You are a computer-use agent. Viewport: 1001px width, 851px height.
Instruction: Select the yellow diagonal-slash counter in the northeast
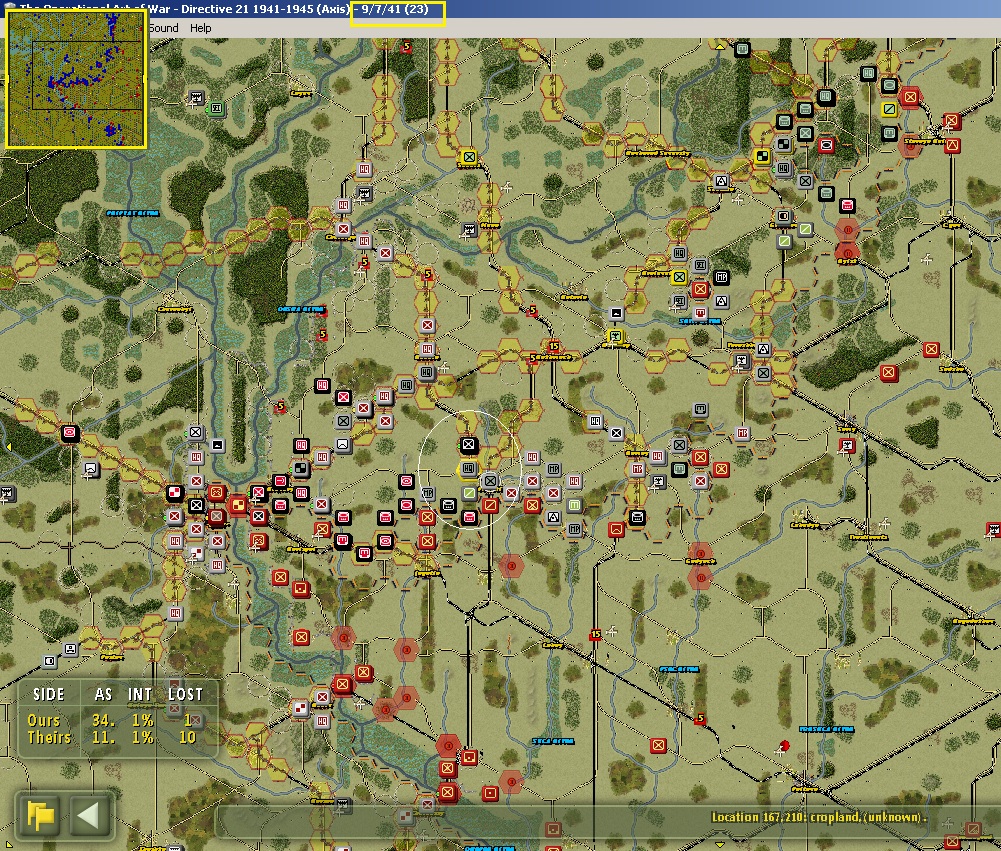(889, 109)
